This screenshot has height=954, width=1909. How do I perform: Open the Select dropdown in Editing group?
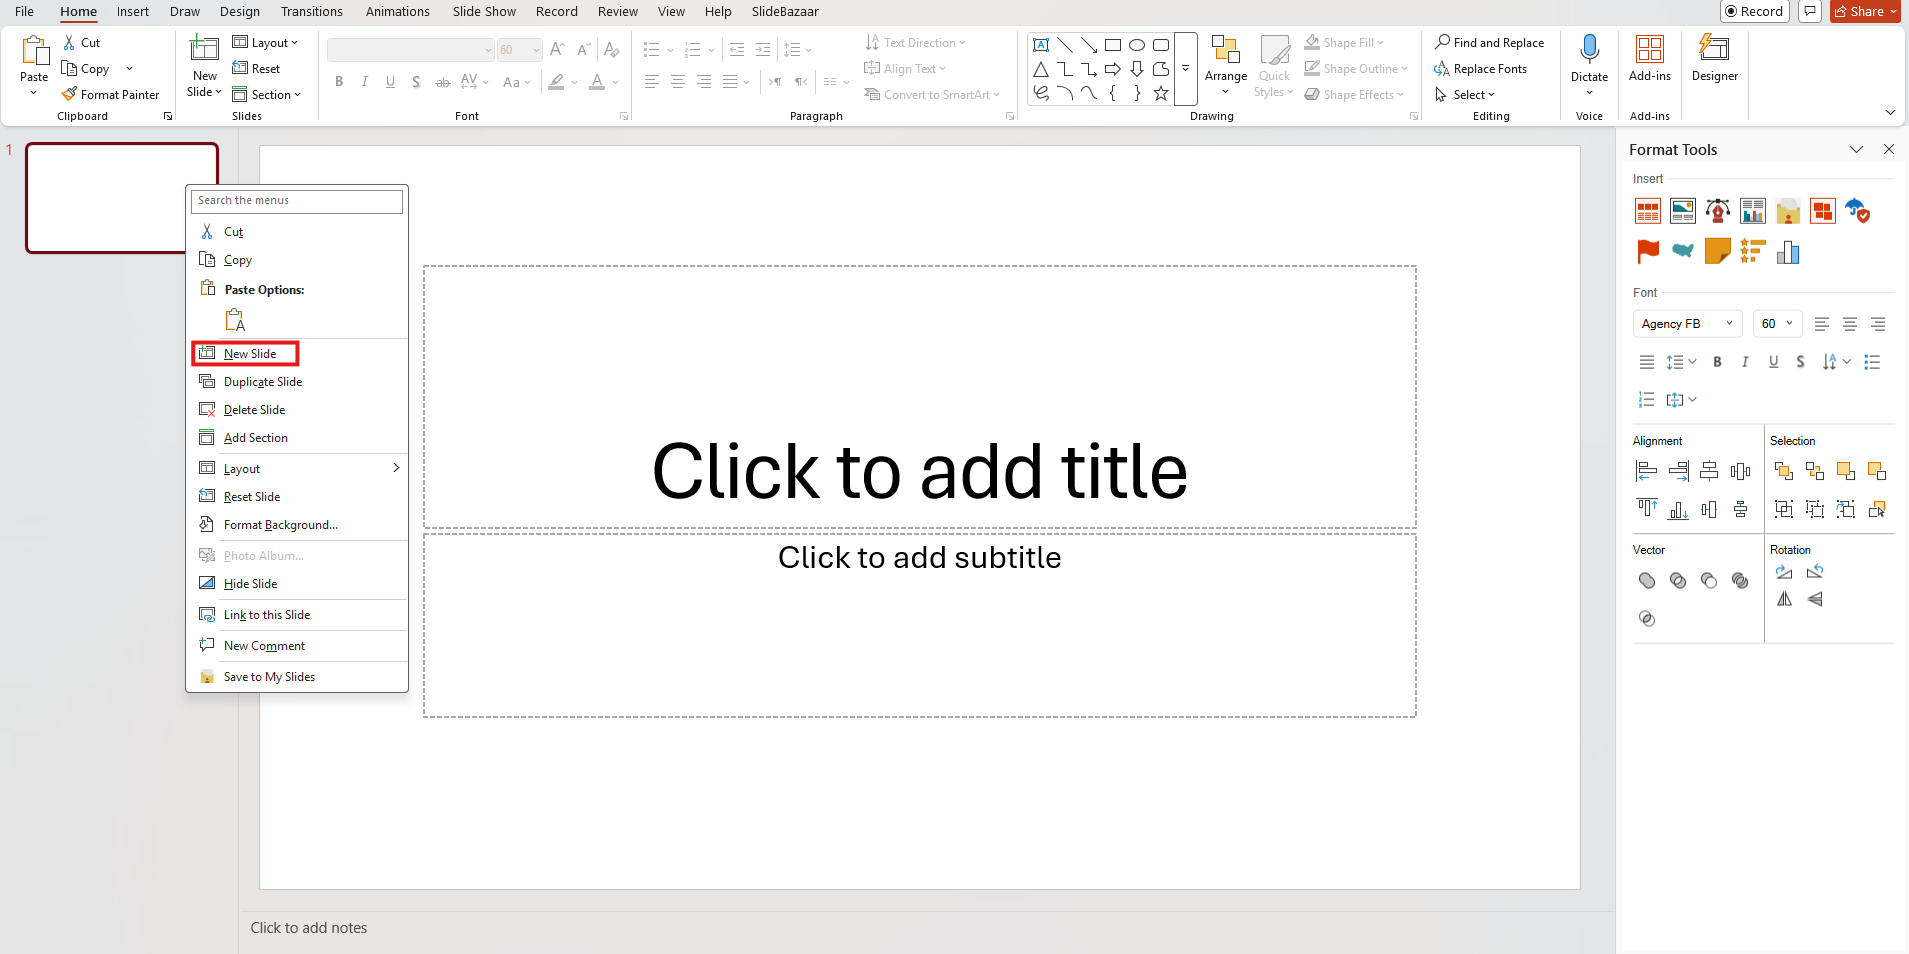1464,95
